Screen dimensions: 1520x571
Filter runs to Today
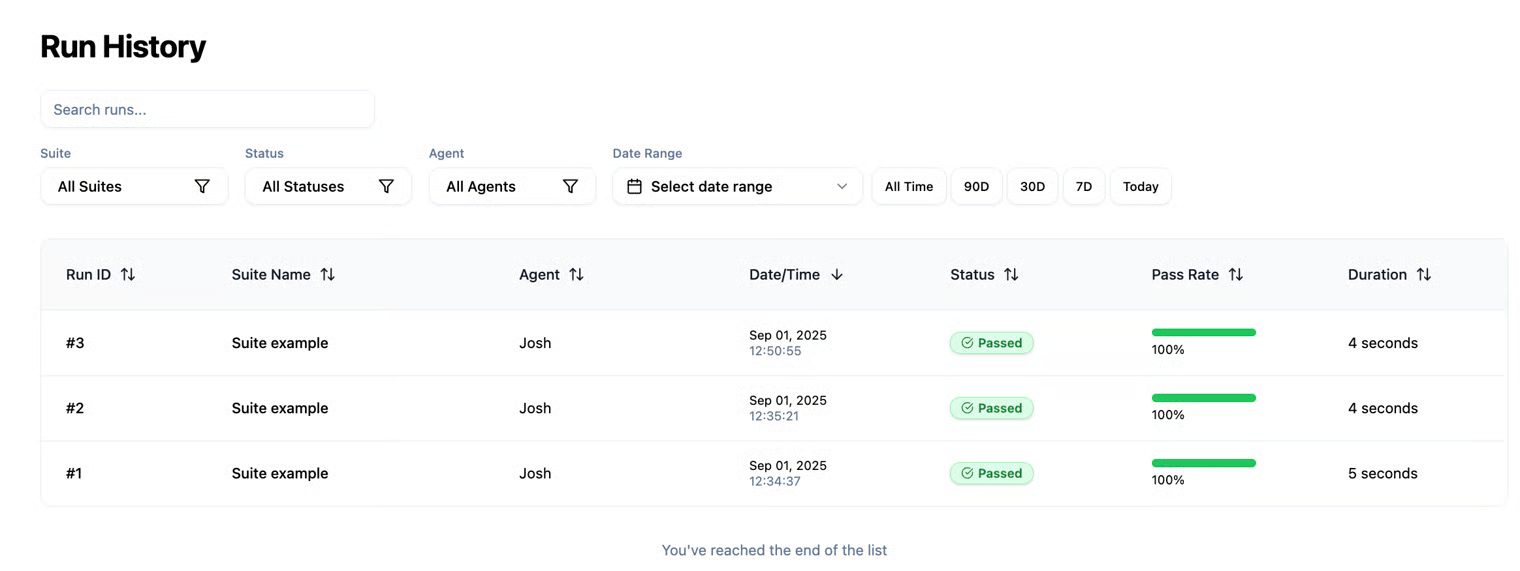click(1140, 186)
